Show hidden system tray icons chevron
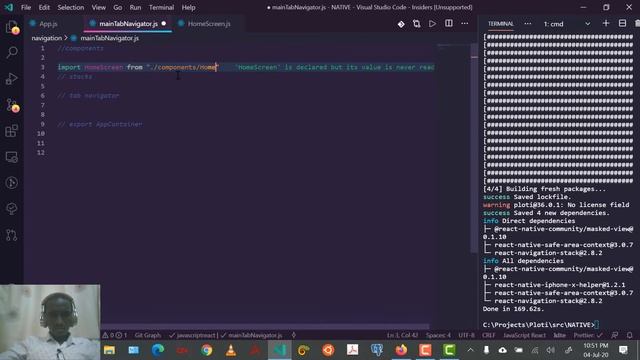Image resolution: width=640 pixels, height=360 pixels. [x=470, y=350]
